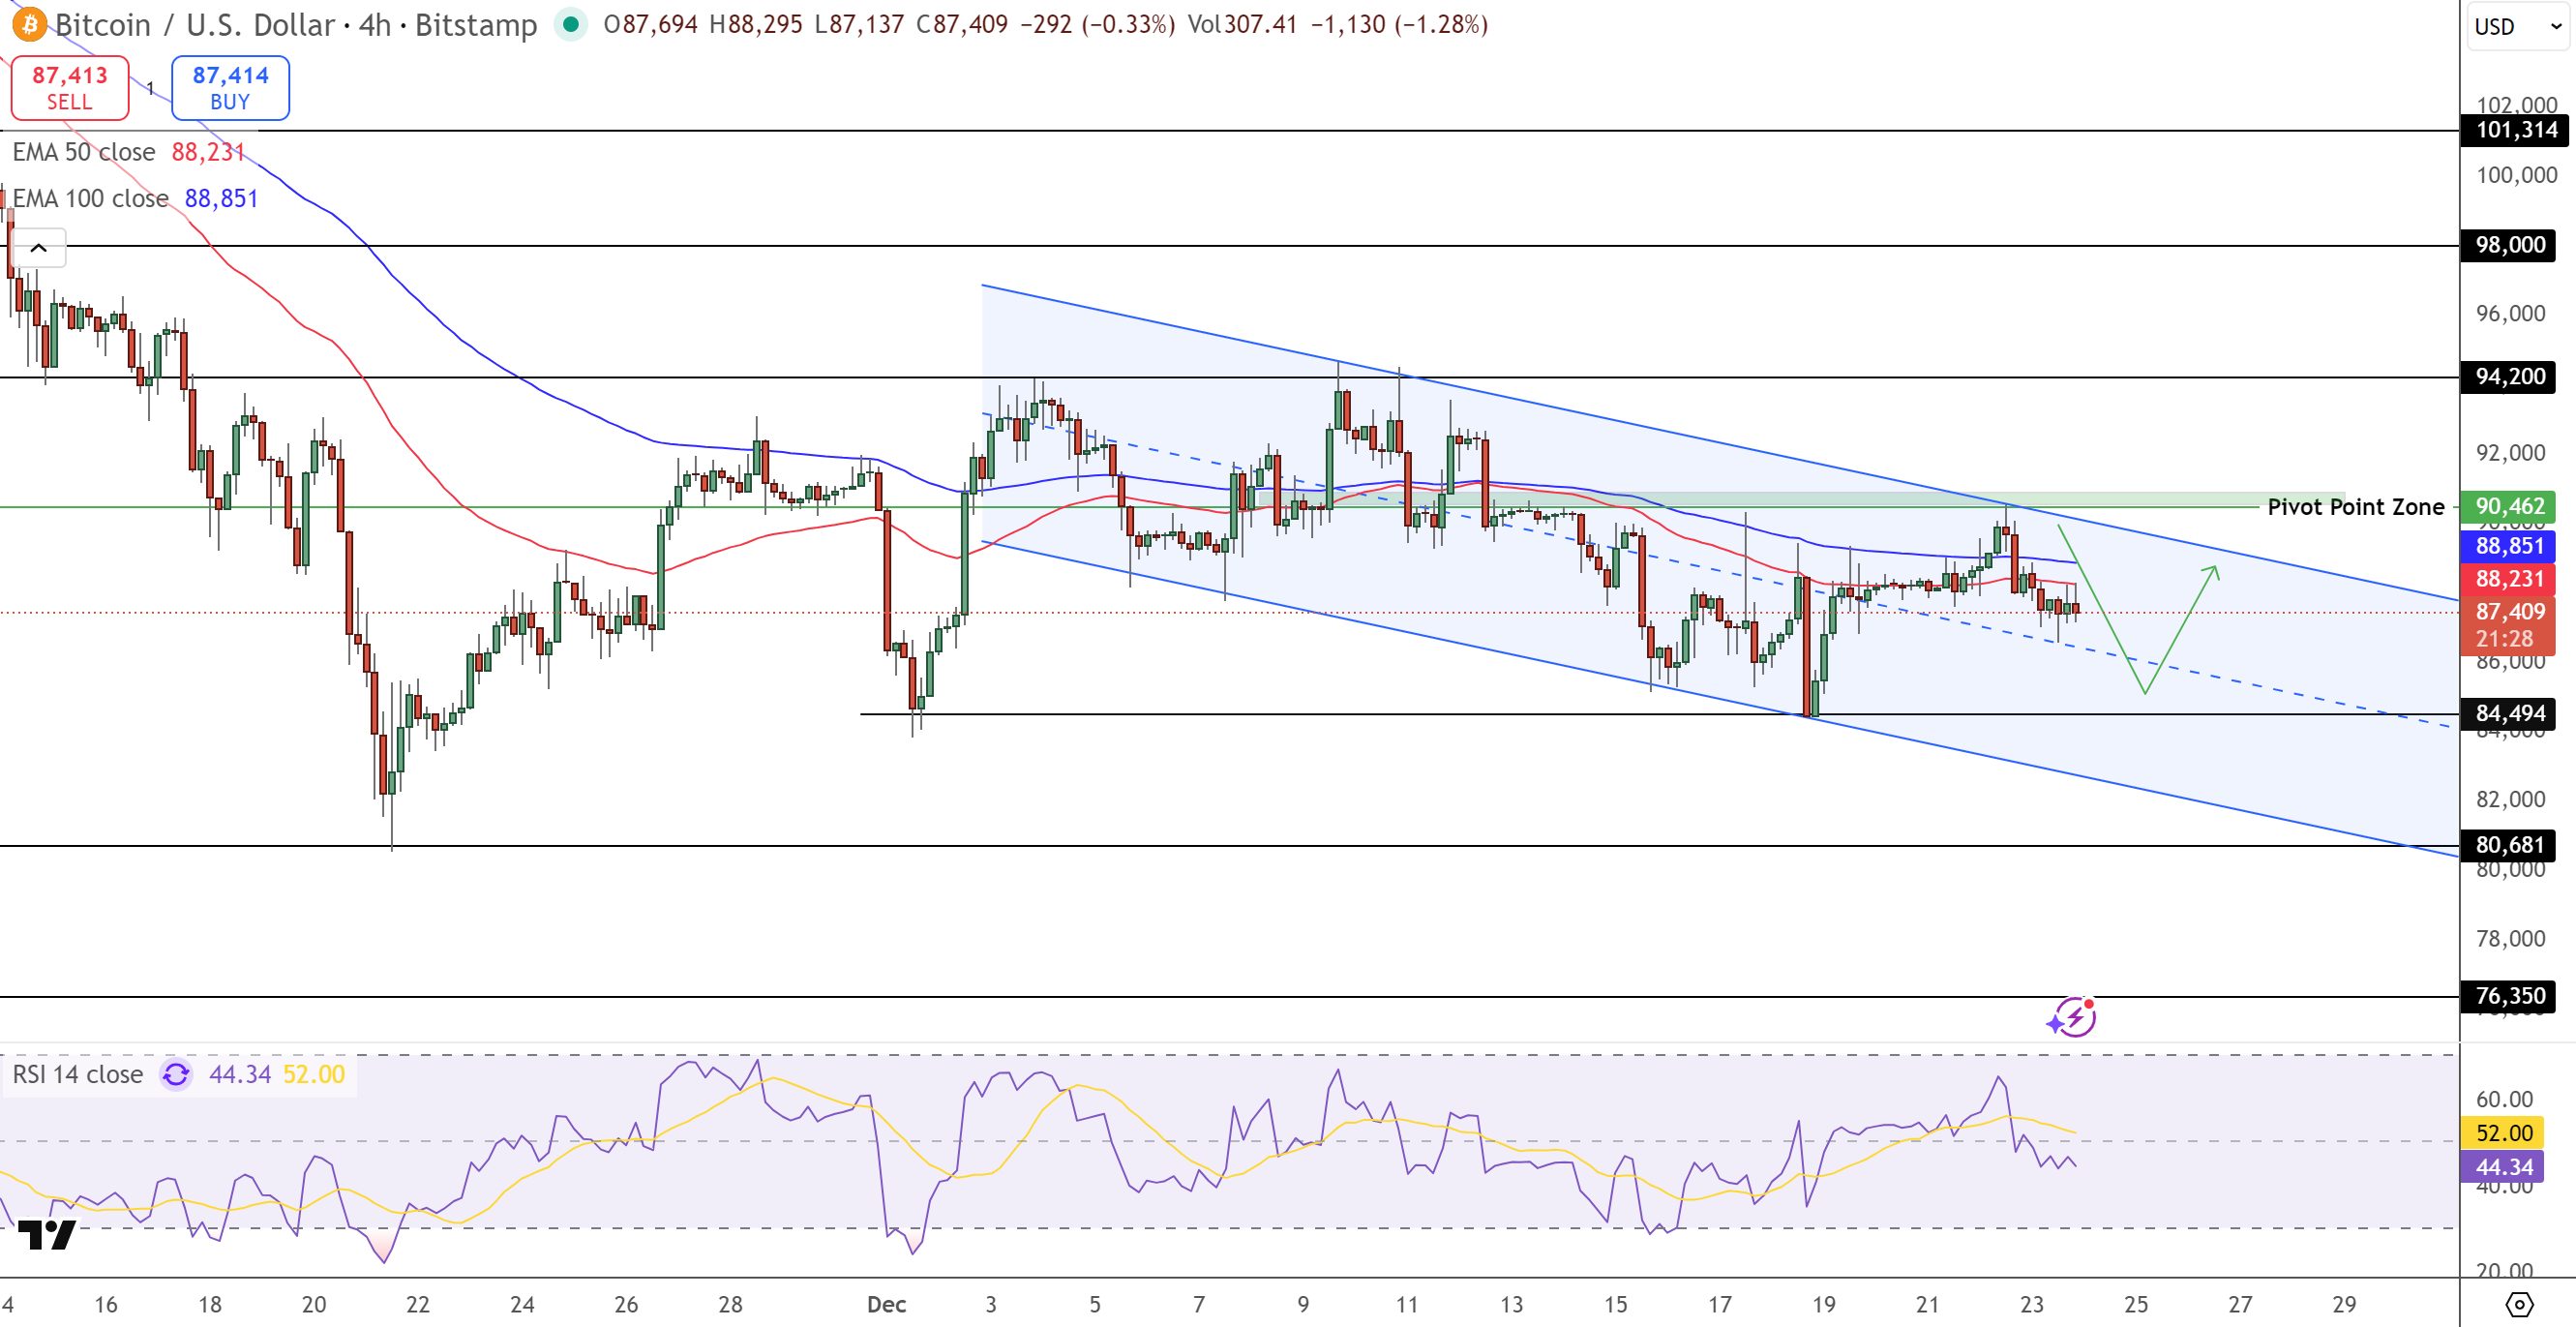Toggle visibility of the EMA 50 close indicator

[x=84, y=152]
